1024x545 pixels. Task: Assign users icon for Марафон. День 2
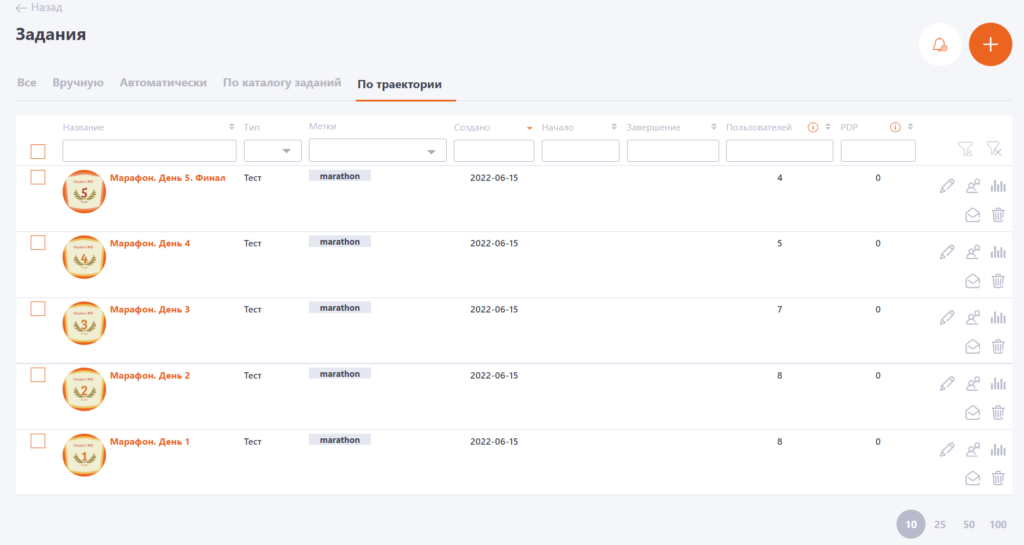(972, 384)
